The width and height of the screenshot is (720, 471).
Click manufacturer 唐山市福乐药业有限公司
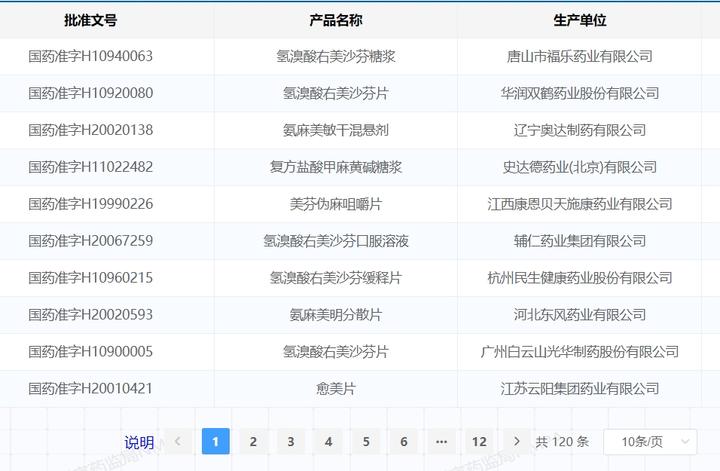580,56
